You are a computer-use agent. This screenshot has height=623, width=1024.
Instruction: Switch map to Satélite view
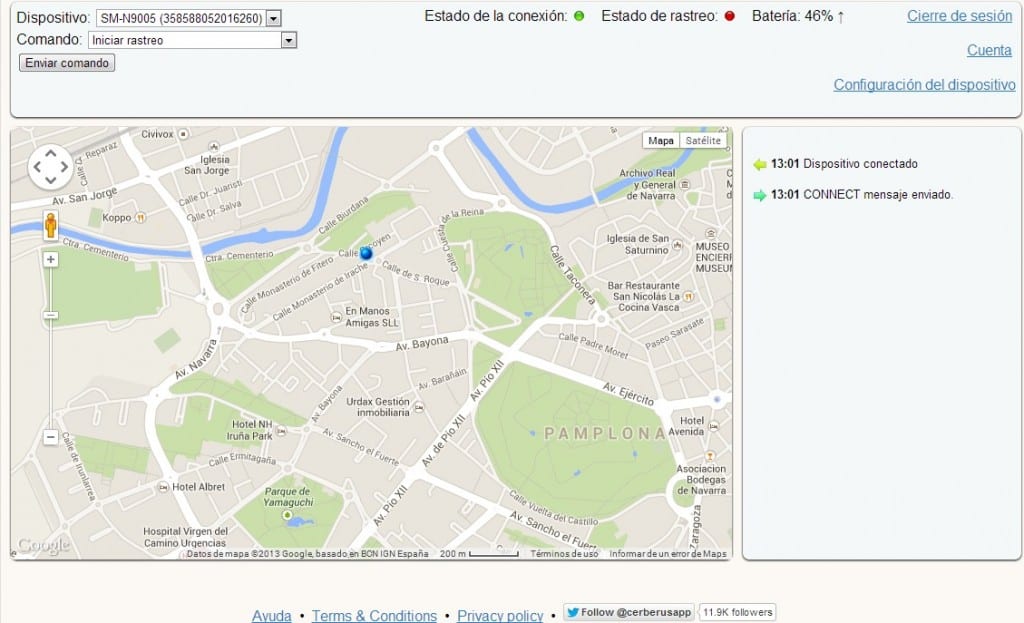(702, 141)
